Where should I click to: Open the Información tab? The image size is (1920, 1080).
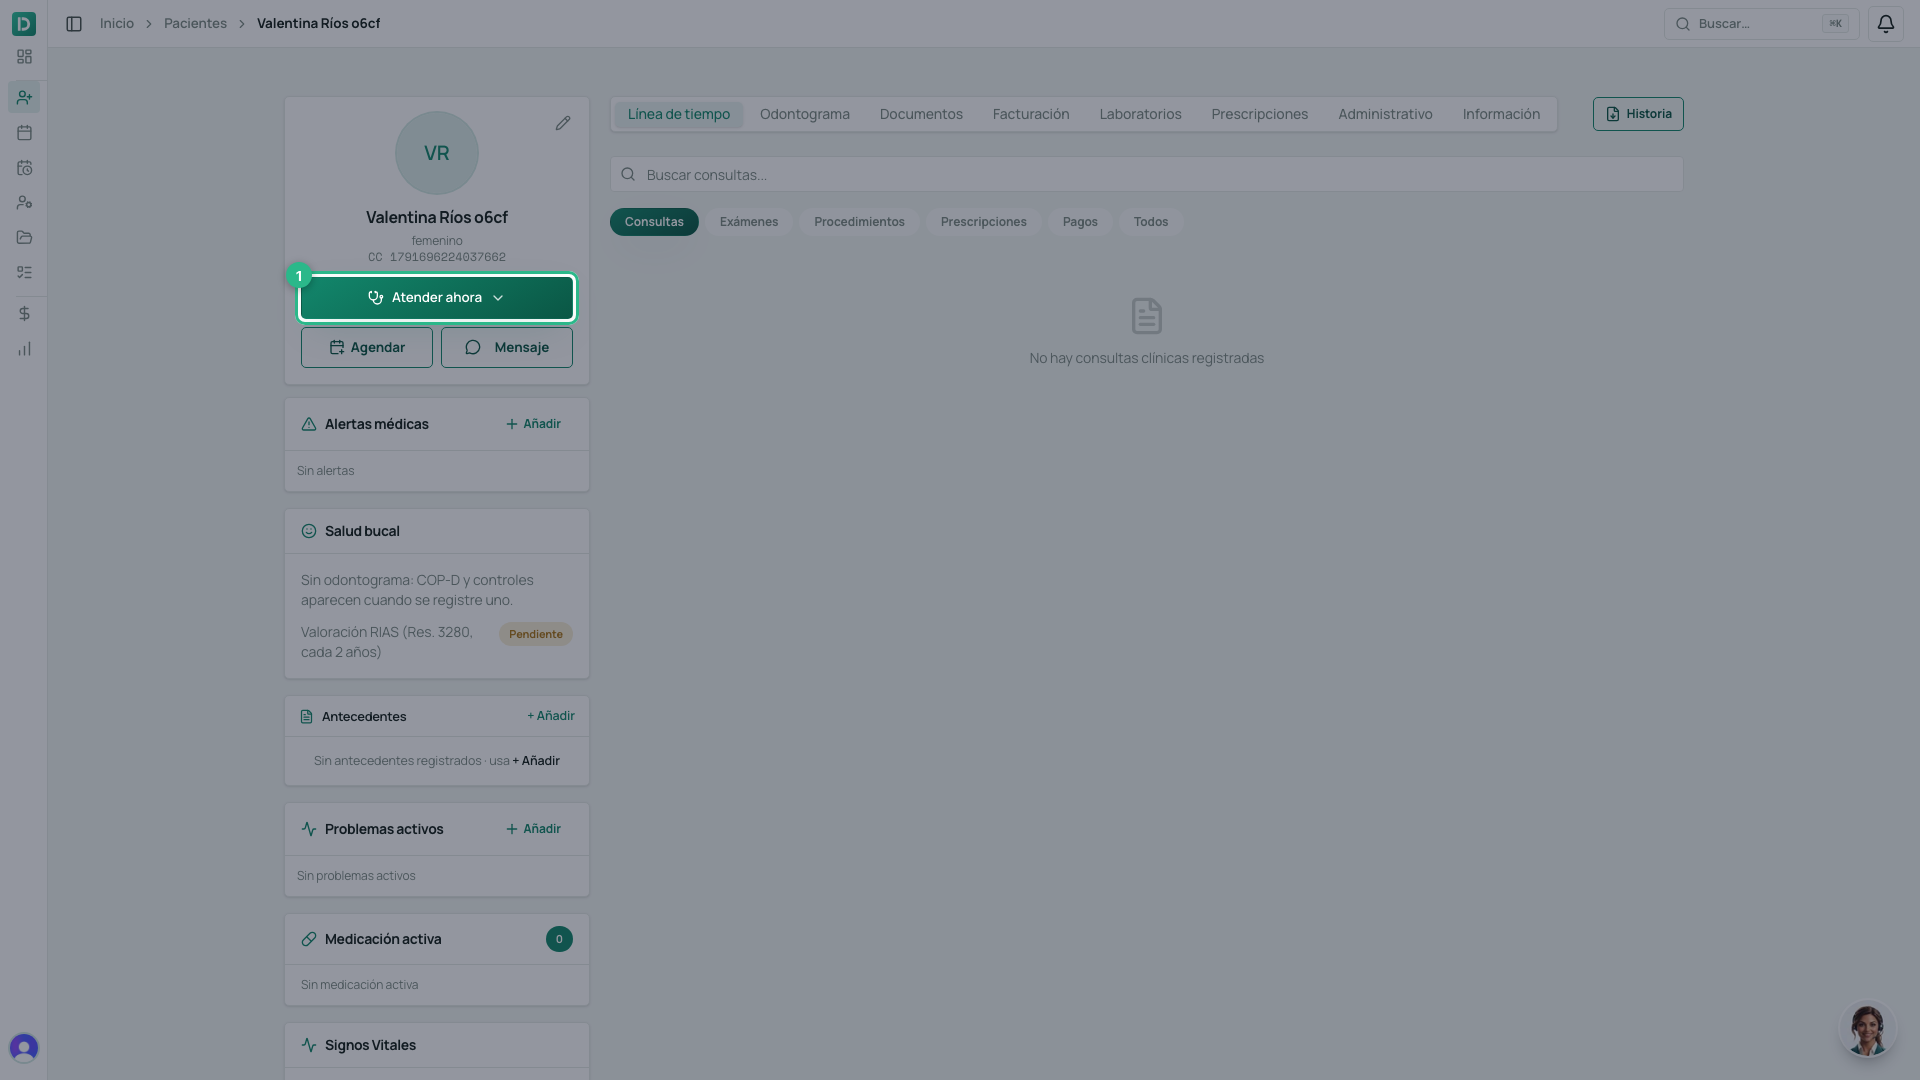click(1501, 114)
